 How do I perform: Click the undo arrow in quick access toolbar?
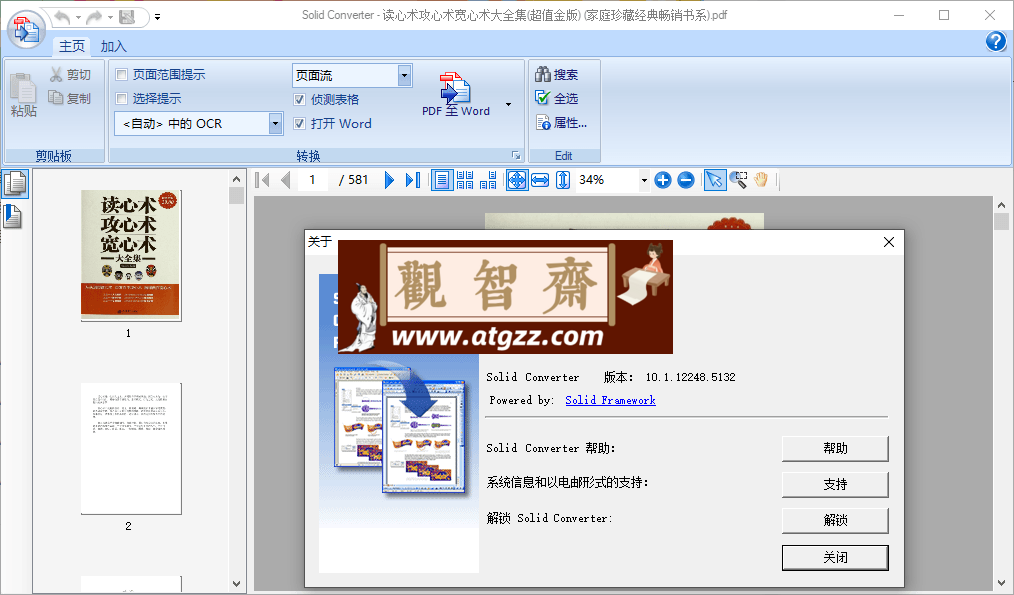(x=62, y=17)
